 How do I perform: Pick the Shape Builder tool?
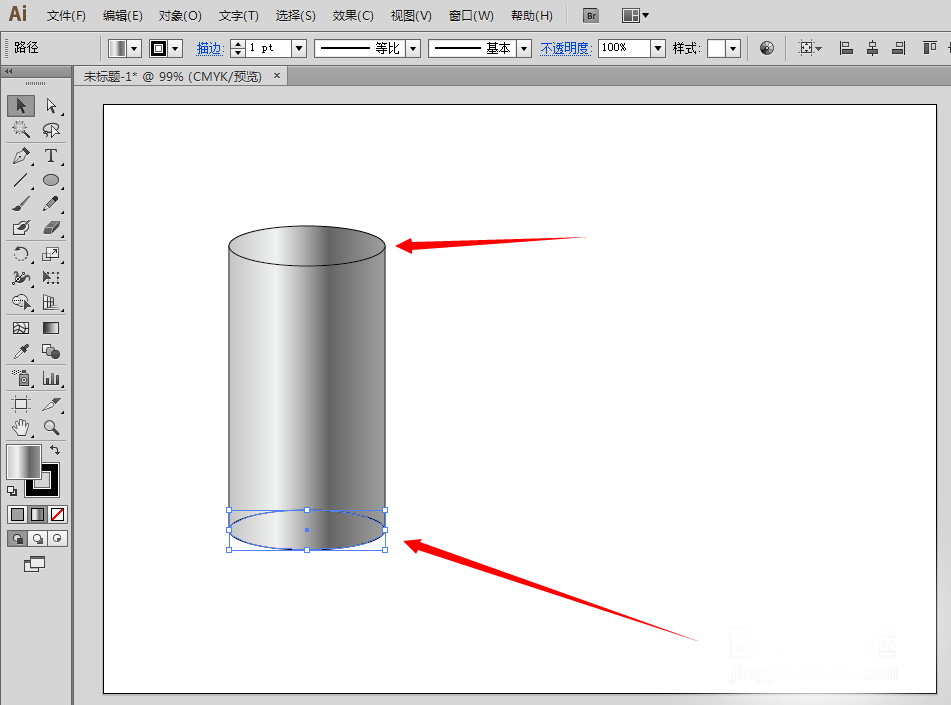[21, 302]
